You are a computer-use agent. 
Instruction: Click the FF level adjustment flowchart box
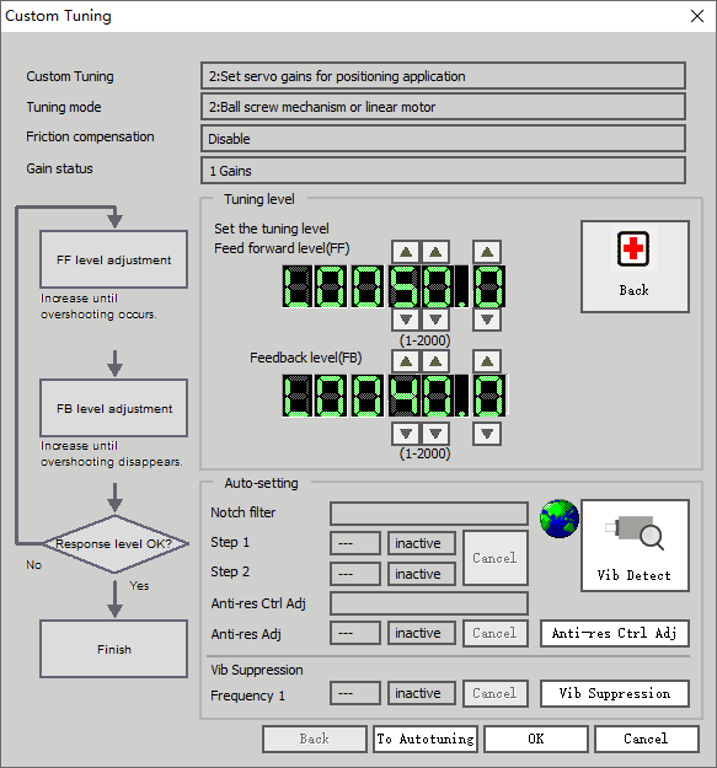tap(114, 259)
